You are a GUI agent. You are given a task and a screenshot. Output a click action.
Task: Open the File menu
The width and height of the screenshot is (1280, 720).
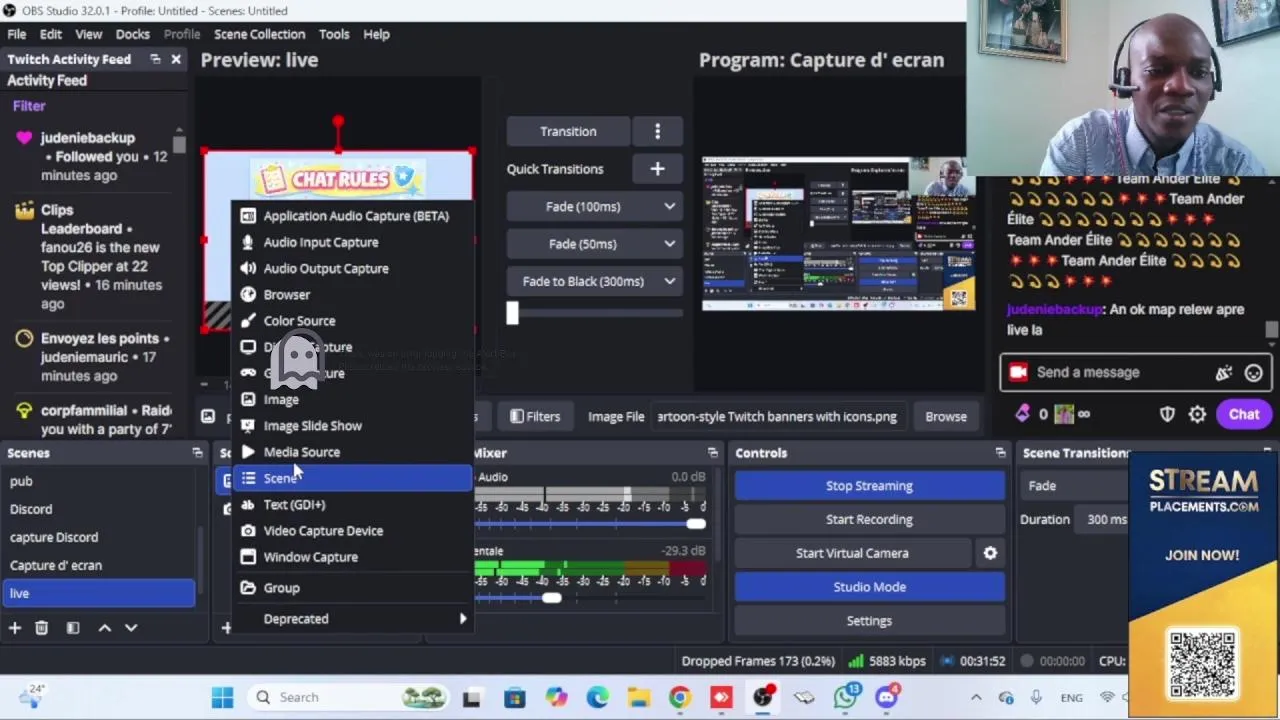17,34
